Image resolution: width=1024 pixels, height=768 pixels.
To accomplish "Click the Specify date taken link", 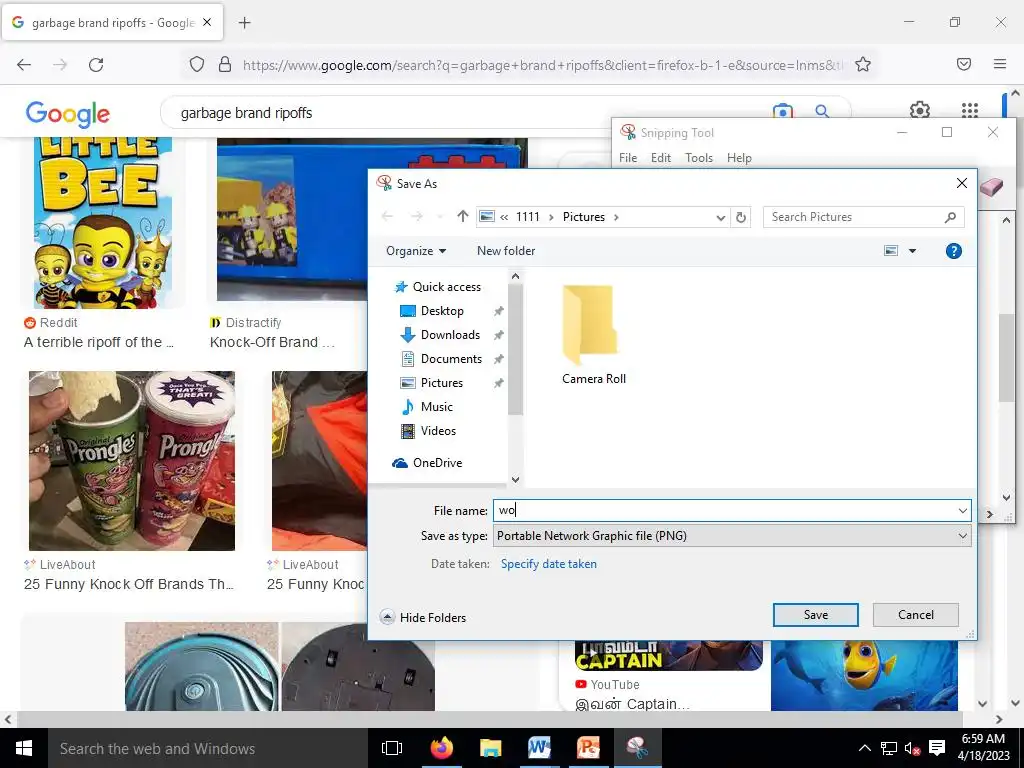I will tap(549, 564).
